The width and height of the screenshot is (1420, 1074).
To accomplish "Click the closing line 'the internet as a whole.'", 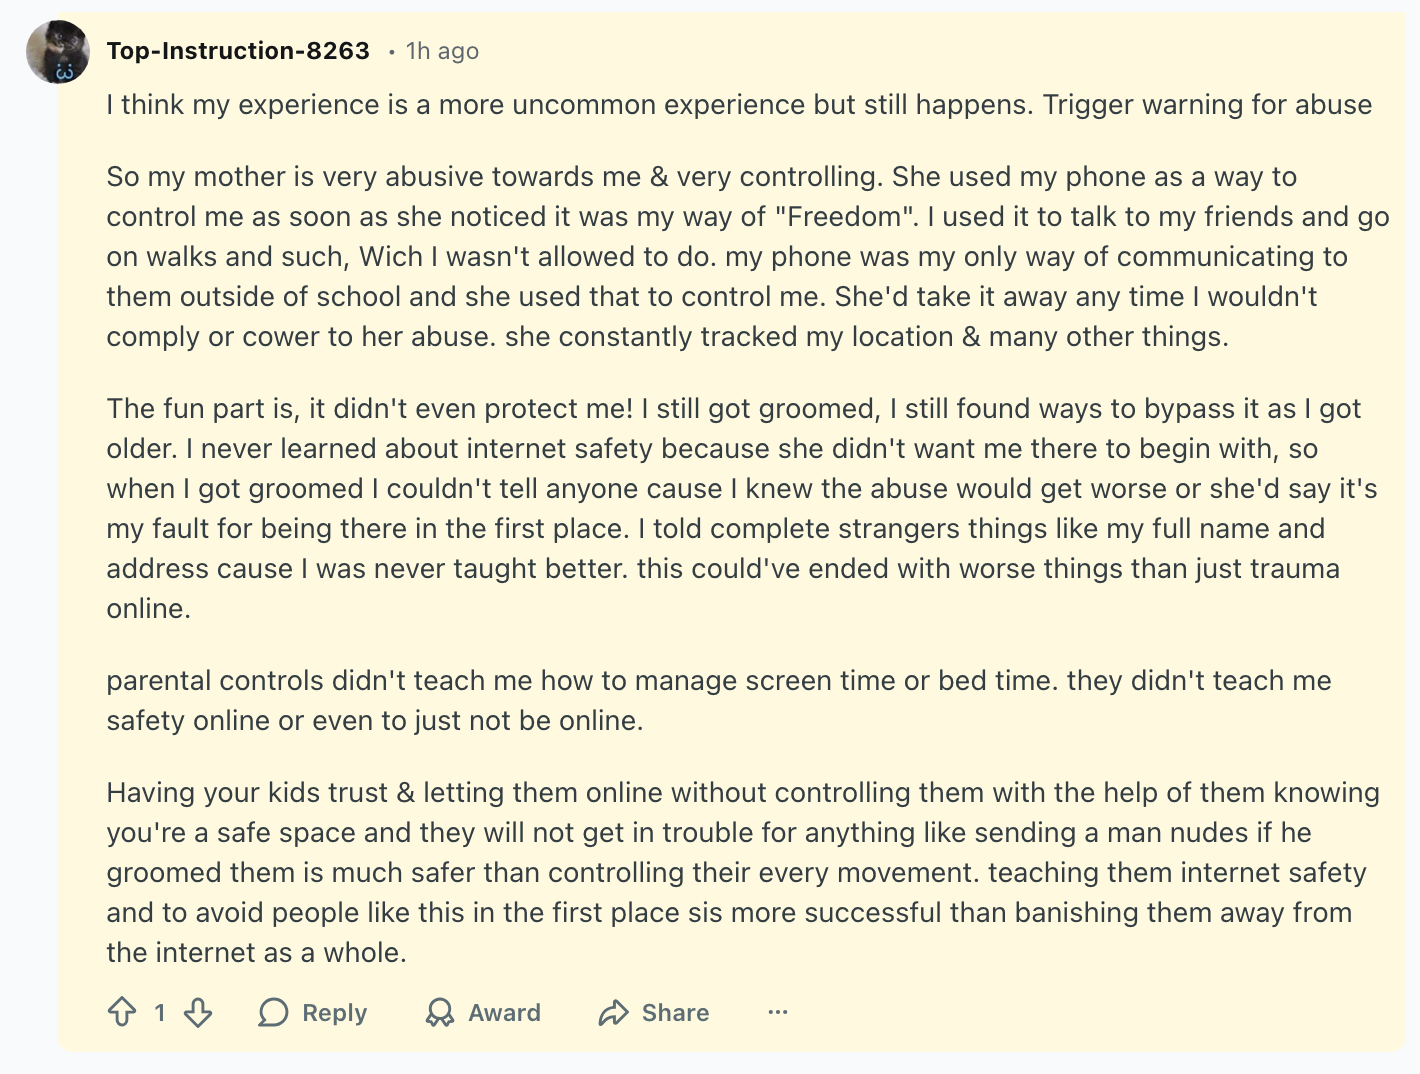I will (257, 952).
